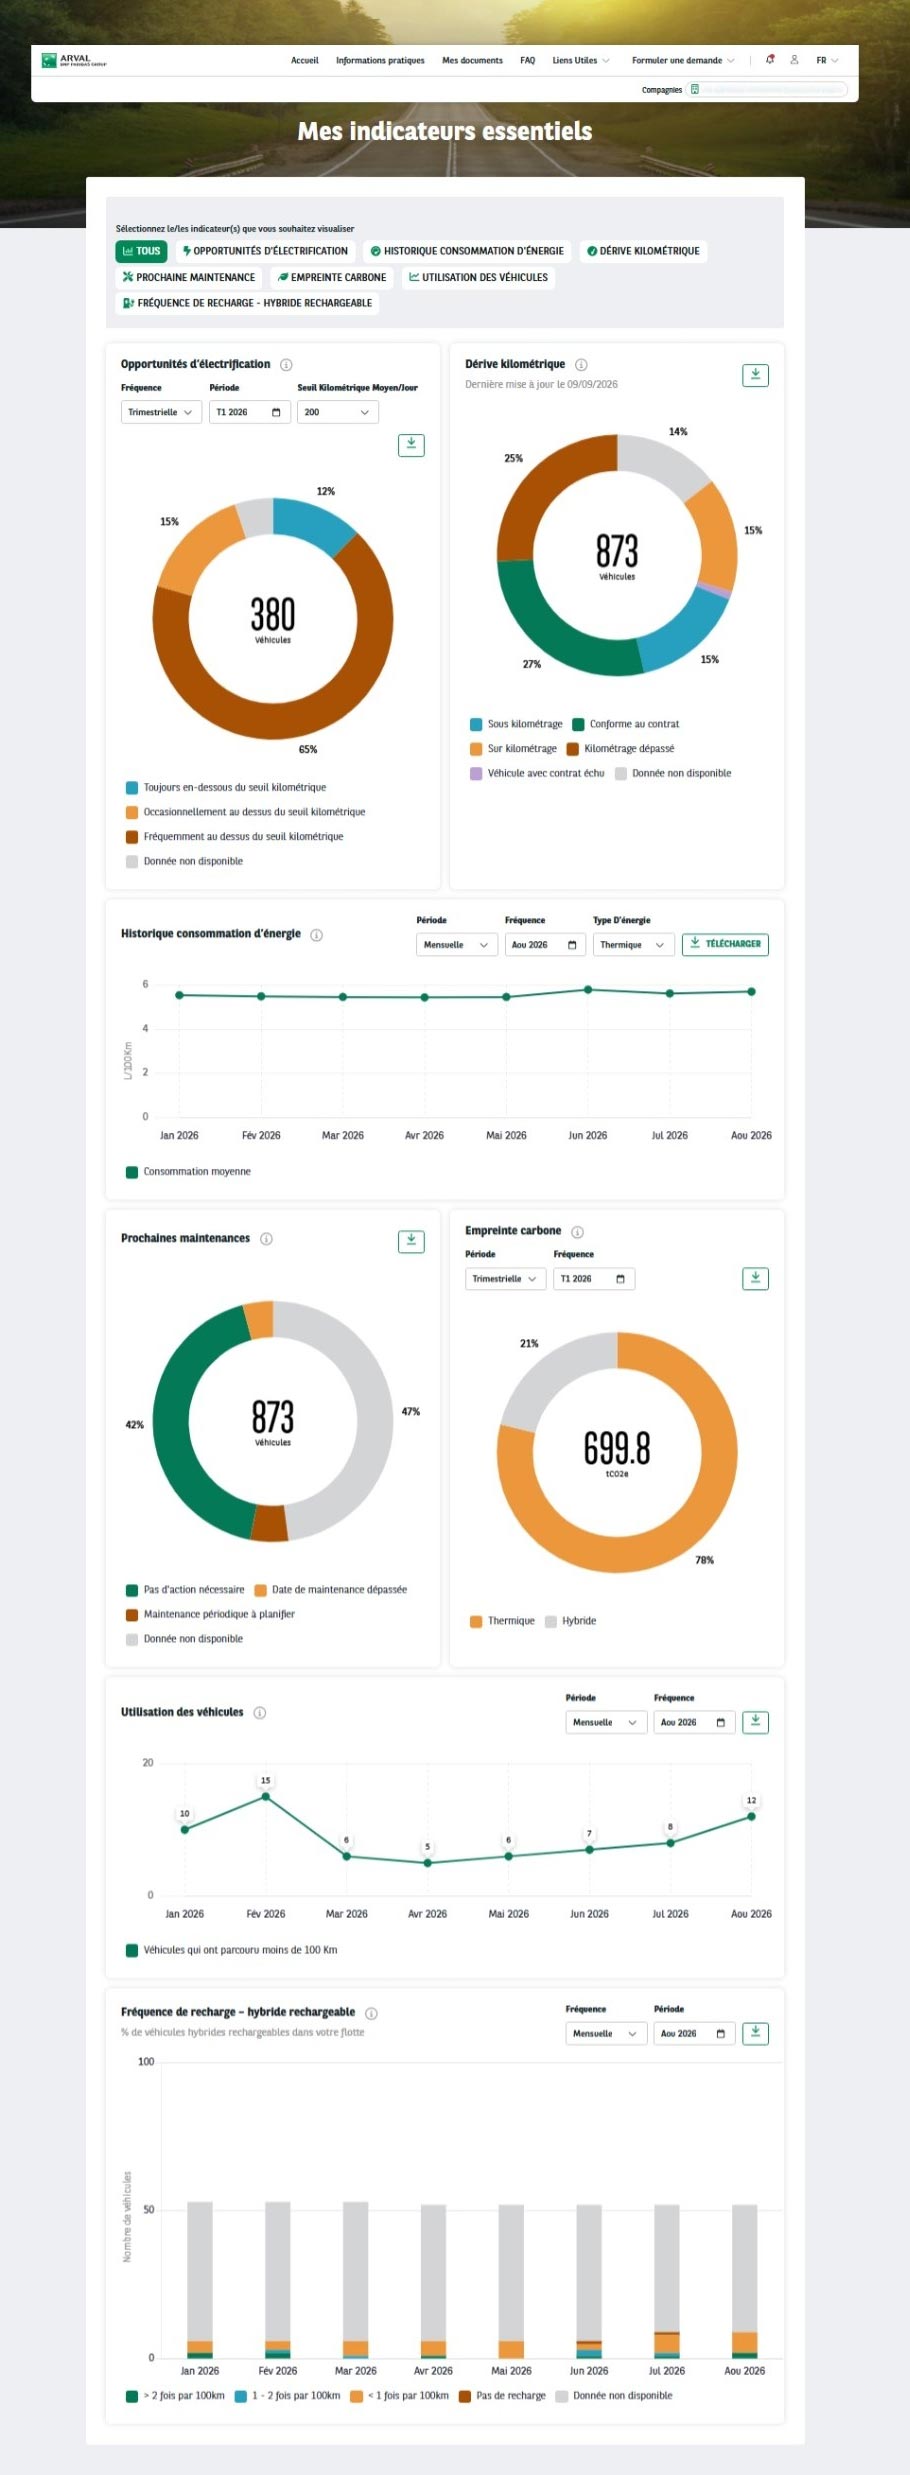Select the TOUS indicator filter
910x2475 pixels.
click(141, 251)
